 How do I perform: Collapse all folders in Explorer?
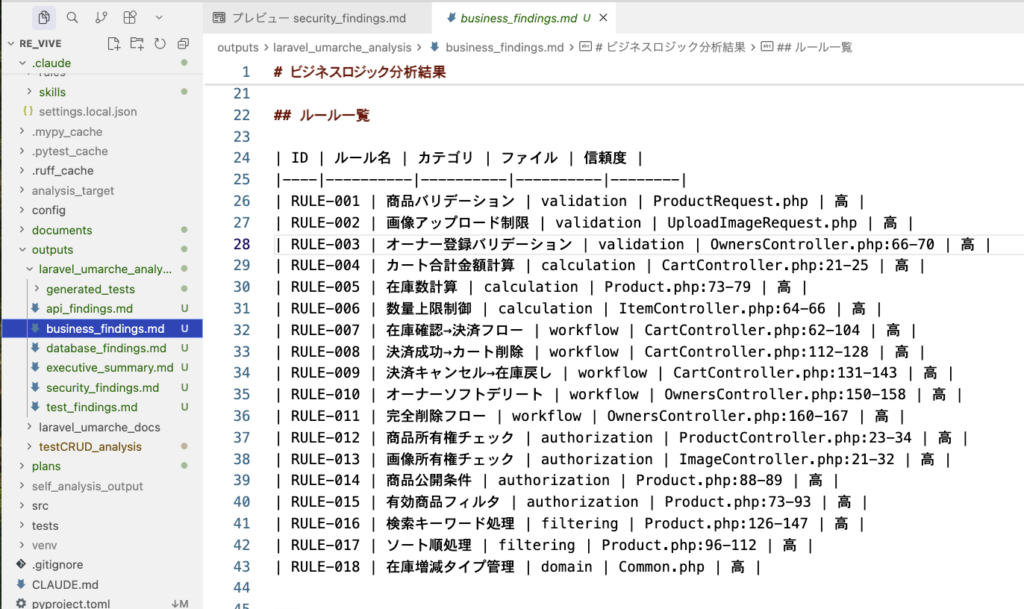point(183,44)
